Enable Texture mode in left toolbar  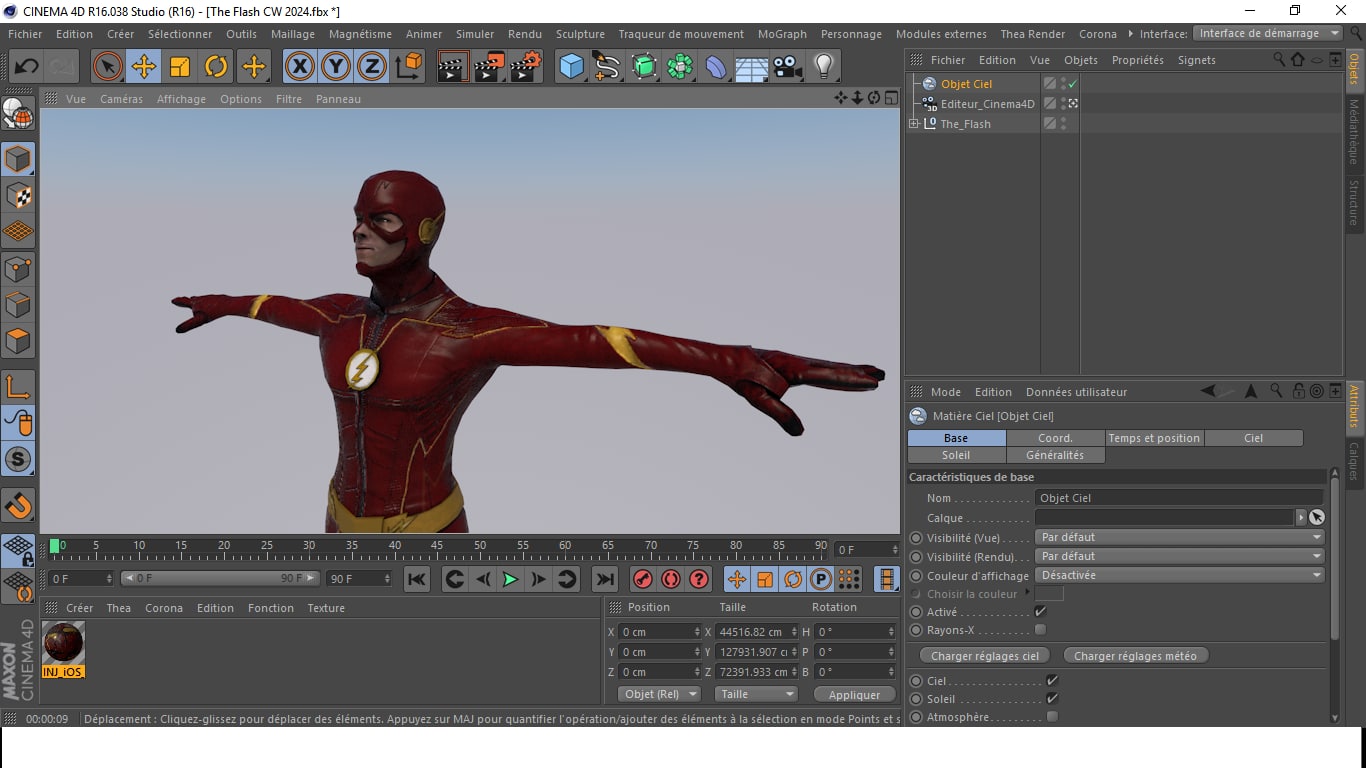pos(18,195)
